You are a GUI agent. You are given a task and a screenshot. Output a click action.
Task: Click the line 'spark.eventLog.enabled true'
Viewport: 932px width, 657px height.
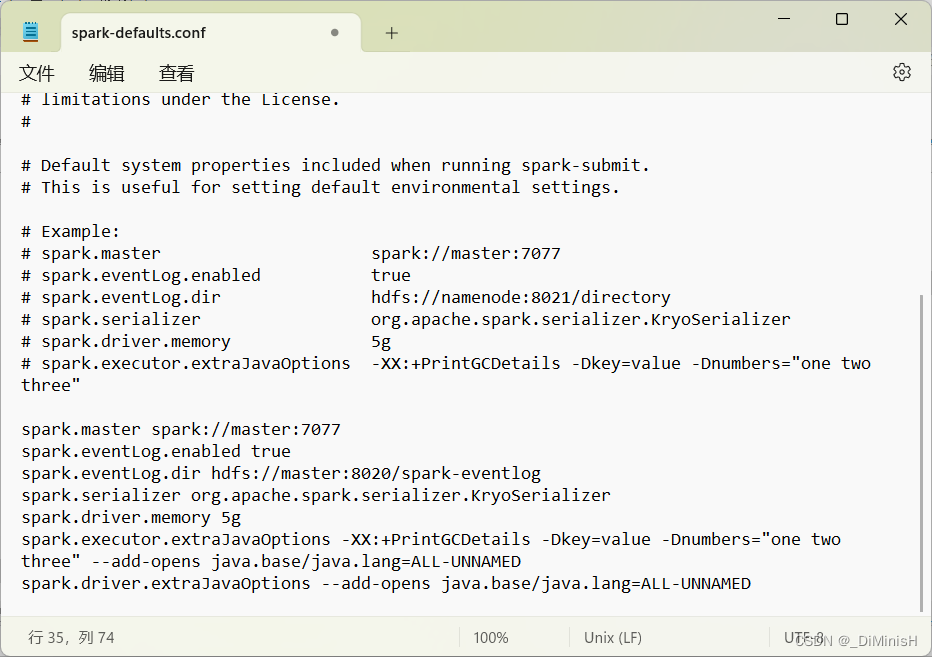click(x=156, y=451)
